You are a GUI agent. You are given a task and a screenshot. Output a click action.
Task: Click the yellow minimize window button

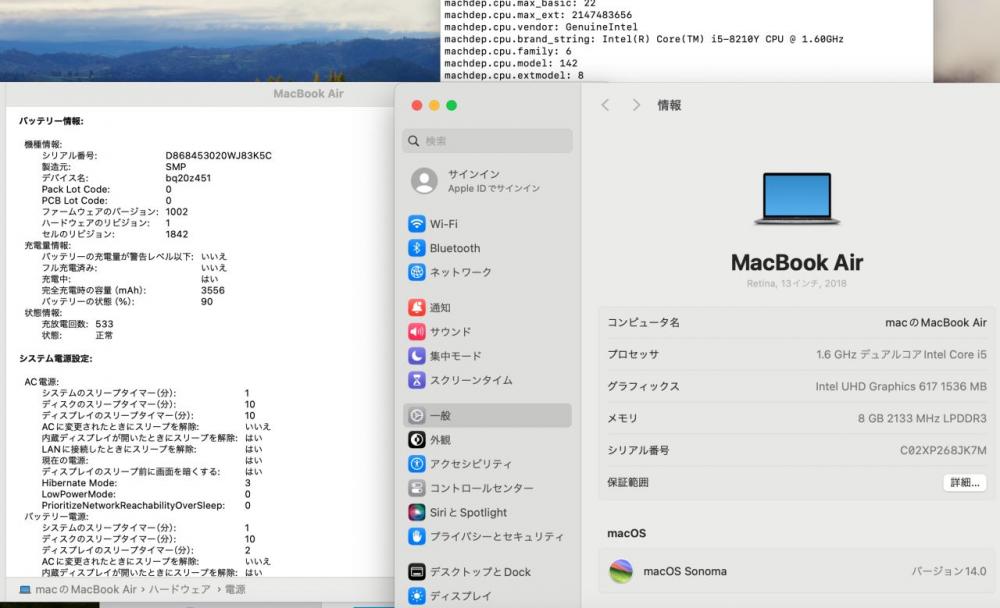pyautogui.click(x=434, y=105)
